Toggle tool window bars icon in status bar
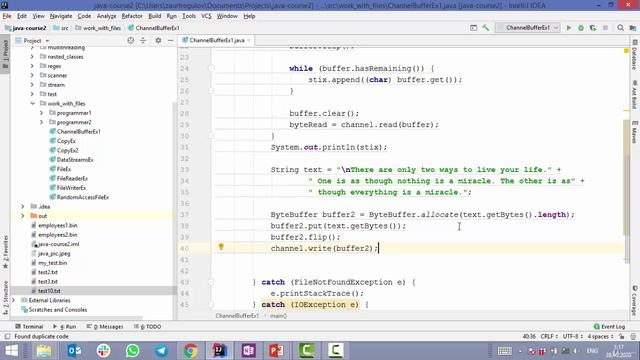 point(7,336)
